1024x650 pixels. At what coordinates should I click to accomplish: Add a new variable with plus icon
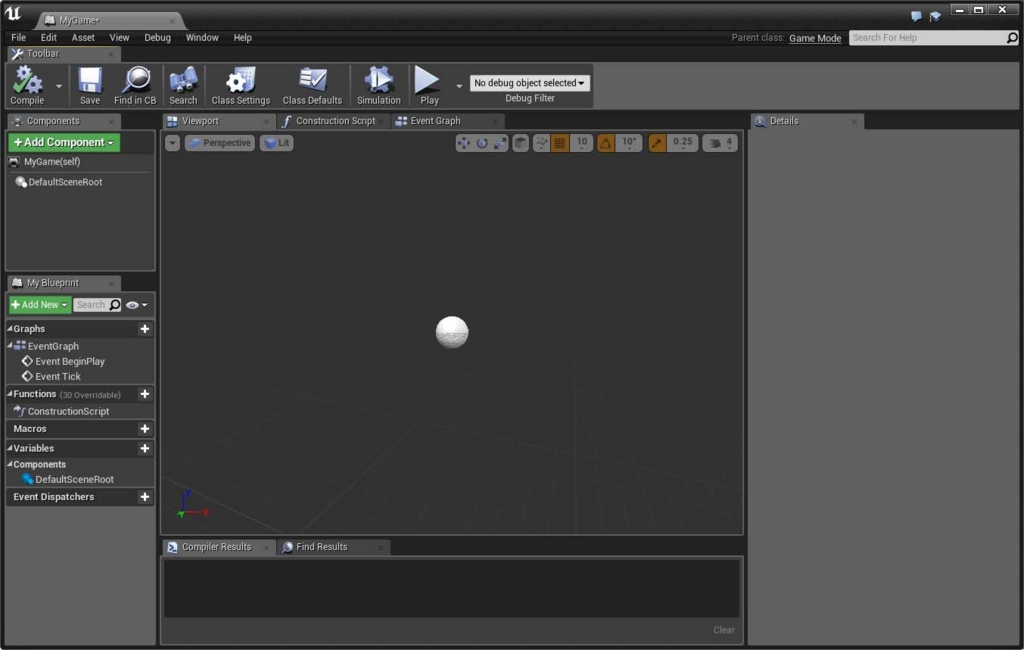145,448
